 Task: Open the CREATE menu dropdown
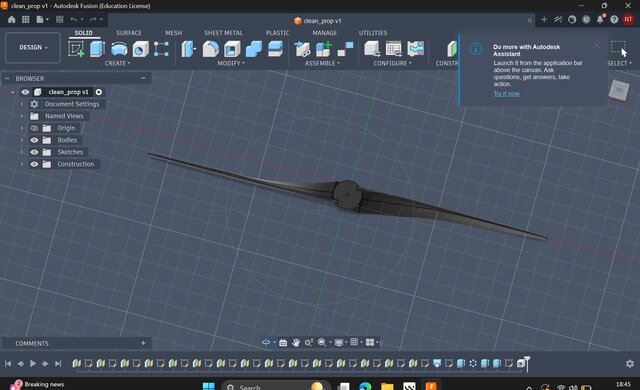pyautogui.click(x=118, y=63)
